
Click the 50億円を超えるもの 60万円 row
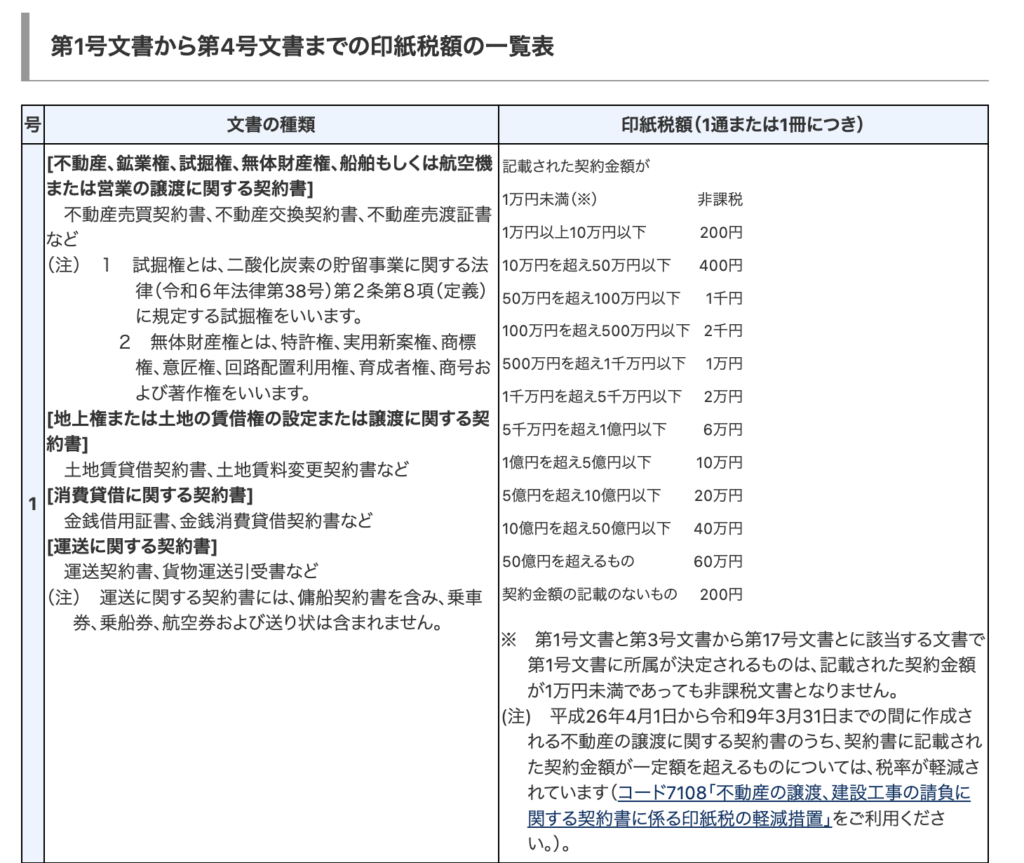[x=622, y=561]
